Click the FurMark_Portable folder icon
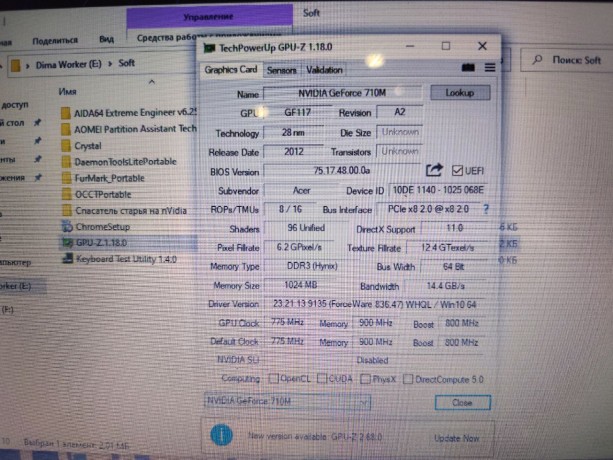The width and height of the screenshot is (613, 460). pos(66,178)
